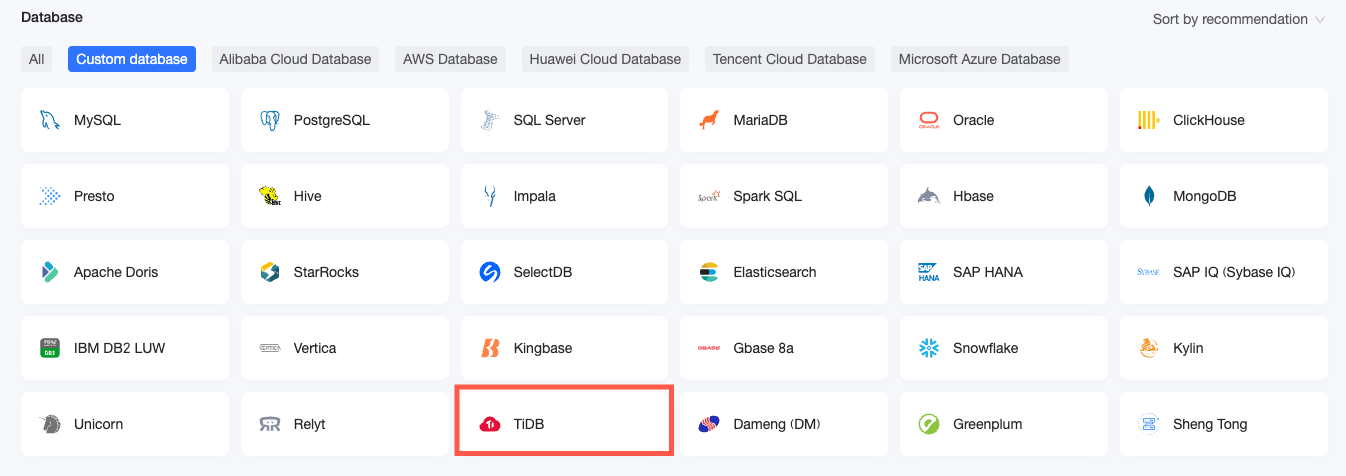Choose the PostgreSQL label text
This screenshot has width=1346, height=476.
(x=332, y=120)
